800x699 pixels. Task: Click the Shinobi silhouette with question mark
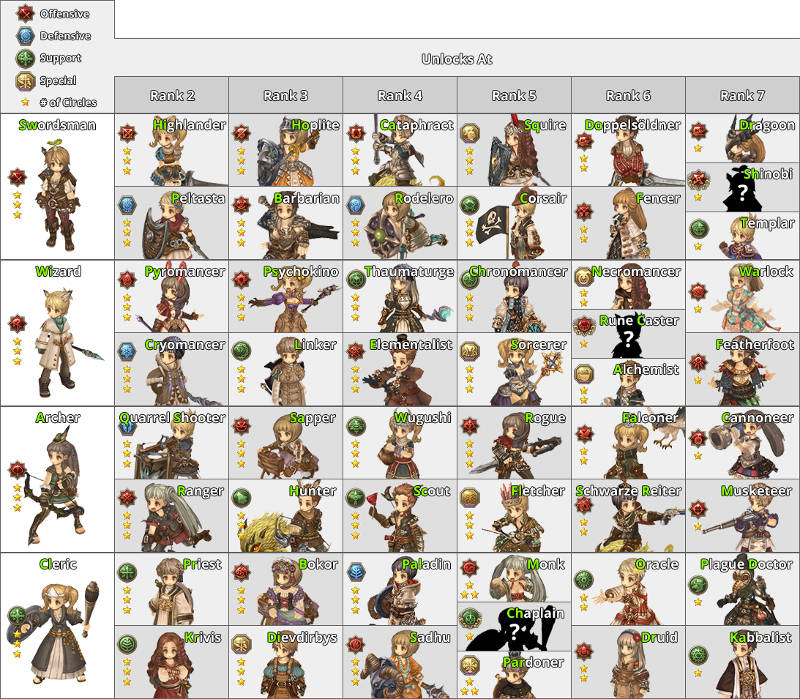(x=742, y=190)
